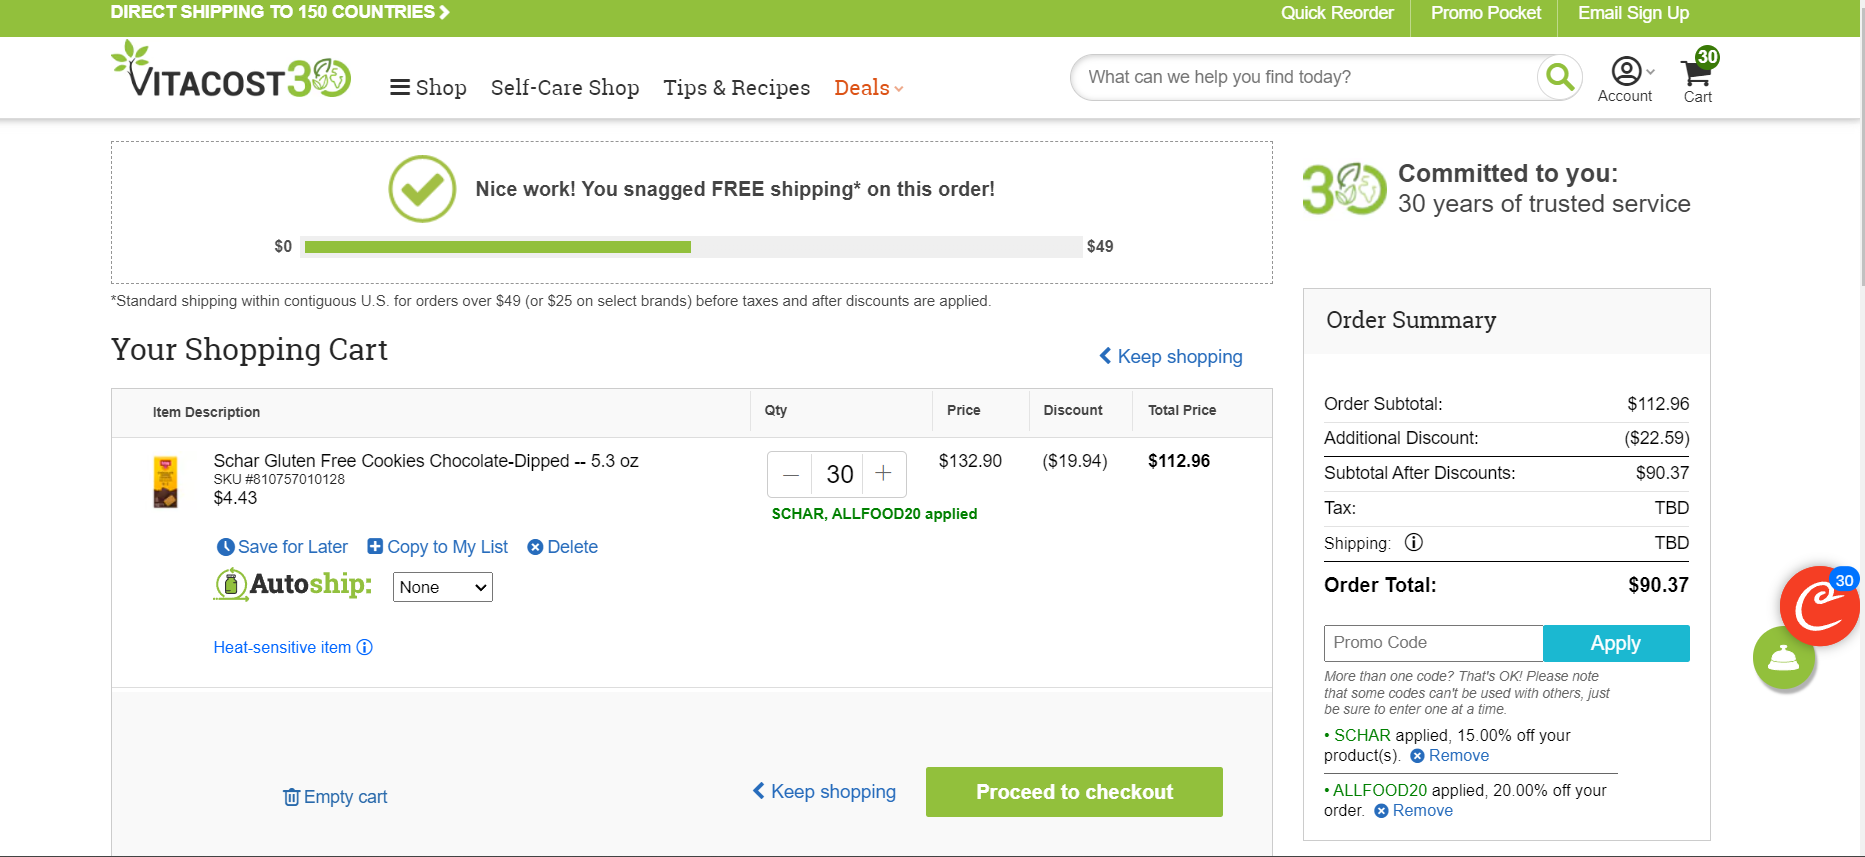The height and width of the screenshot is (857, 1865).
Task: Open the bell concierge chat icon
Action: point(1783,658)
